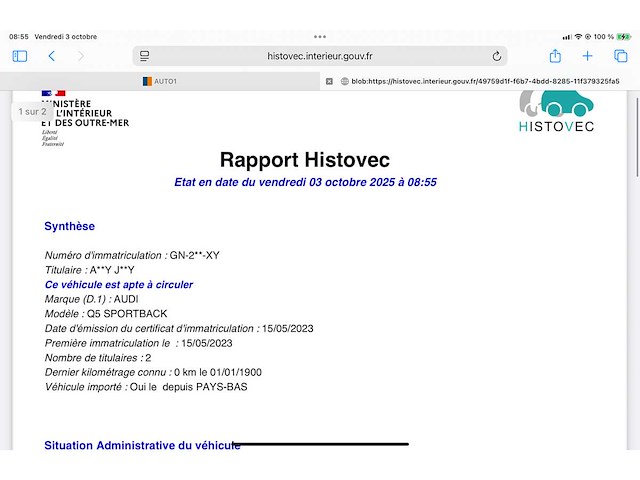Screen dimensions: 640x480
Task: Close the blob Histovec tab
Action: [329, 81]
